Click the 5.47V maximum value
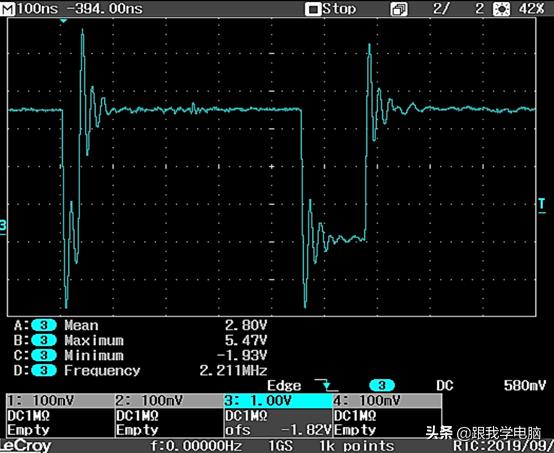The width and height of the screenshot is (554, 453). pyautogui.click(x=246, y=340)
